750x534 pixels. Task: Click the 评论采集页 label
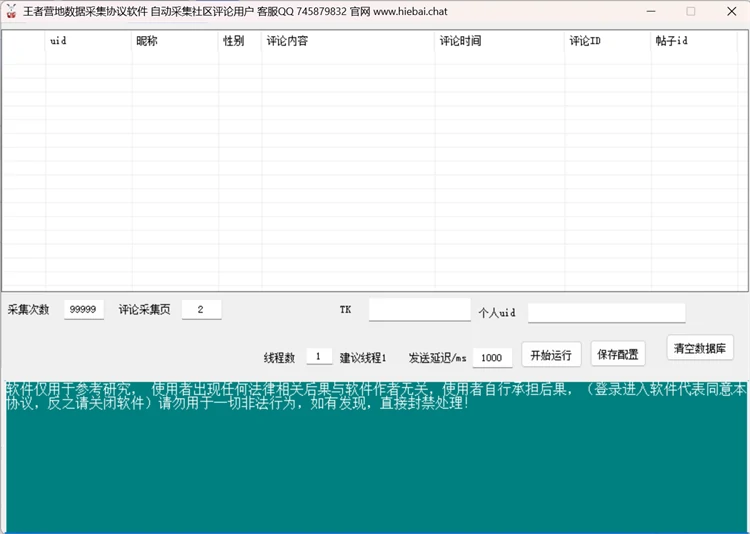tap(144, 310)
